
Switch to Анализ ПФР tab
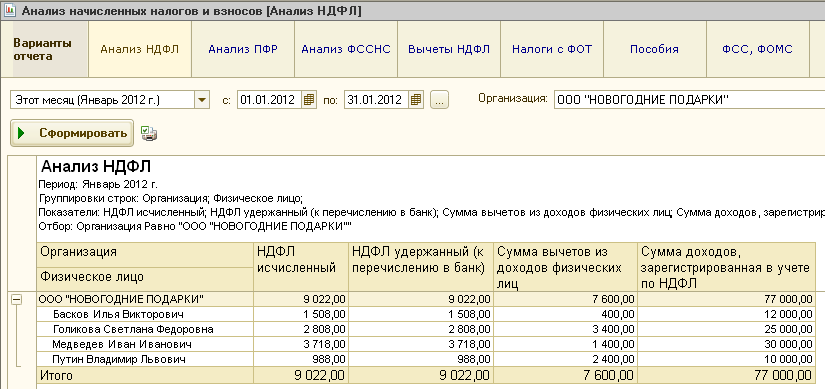coord(243,50)
